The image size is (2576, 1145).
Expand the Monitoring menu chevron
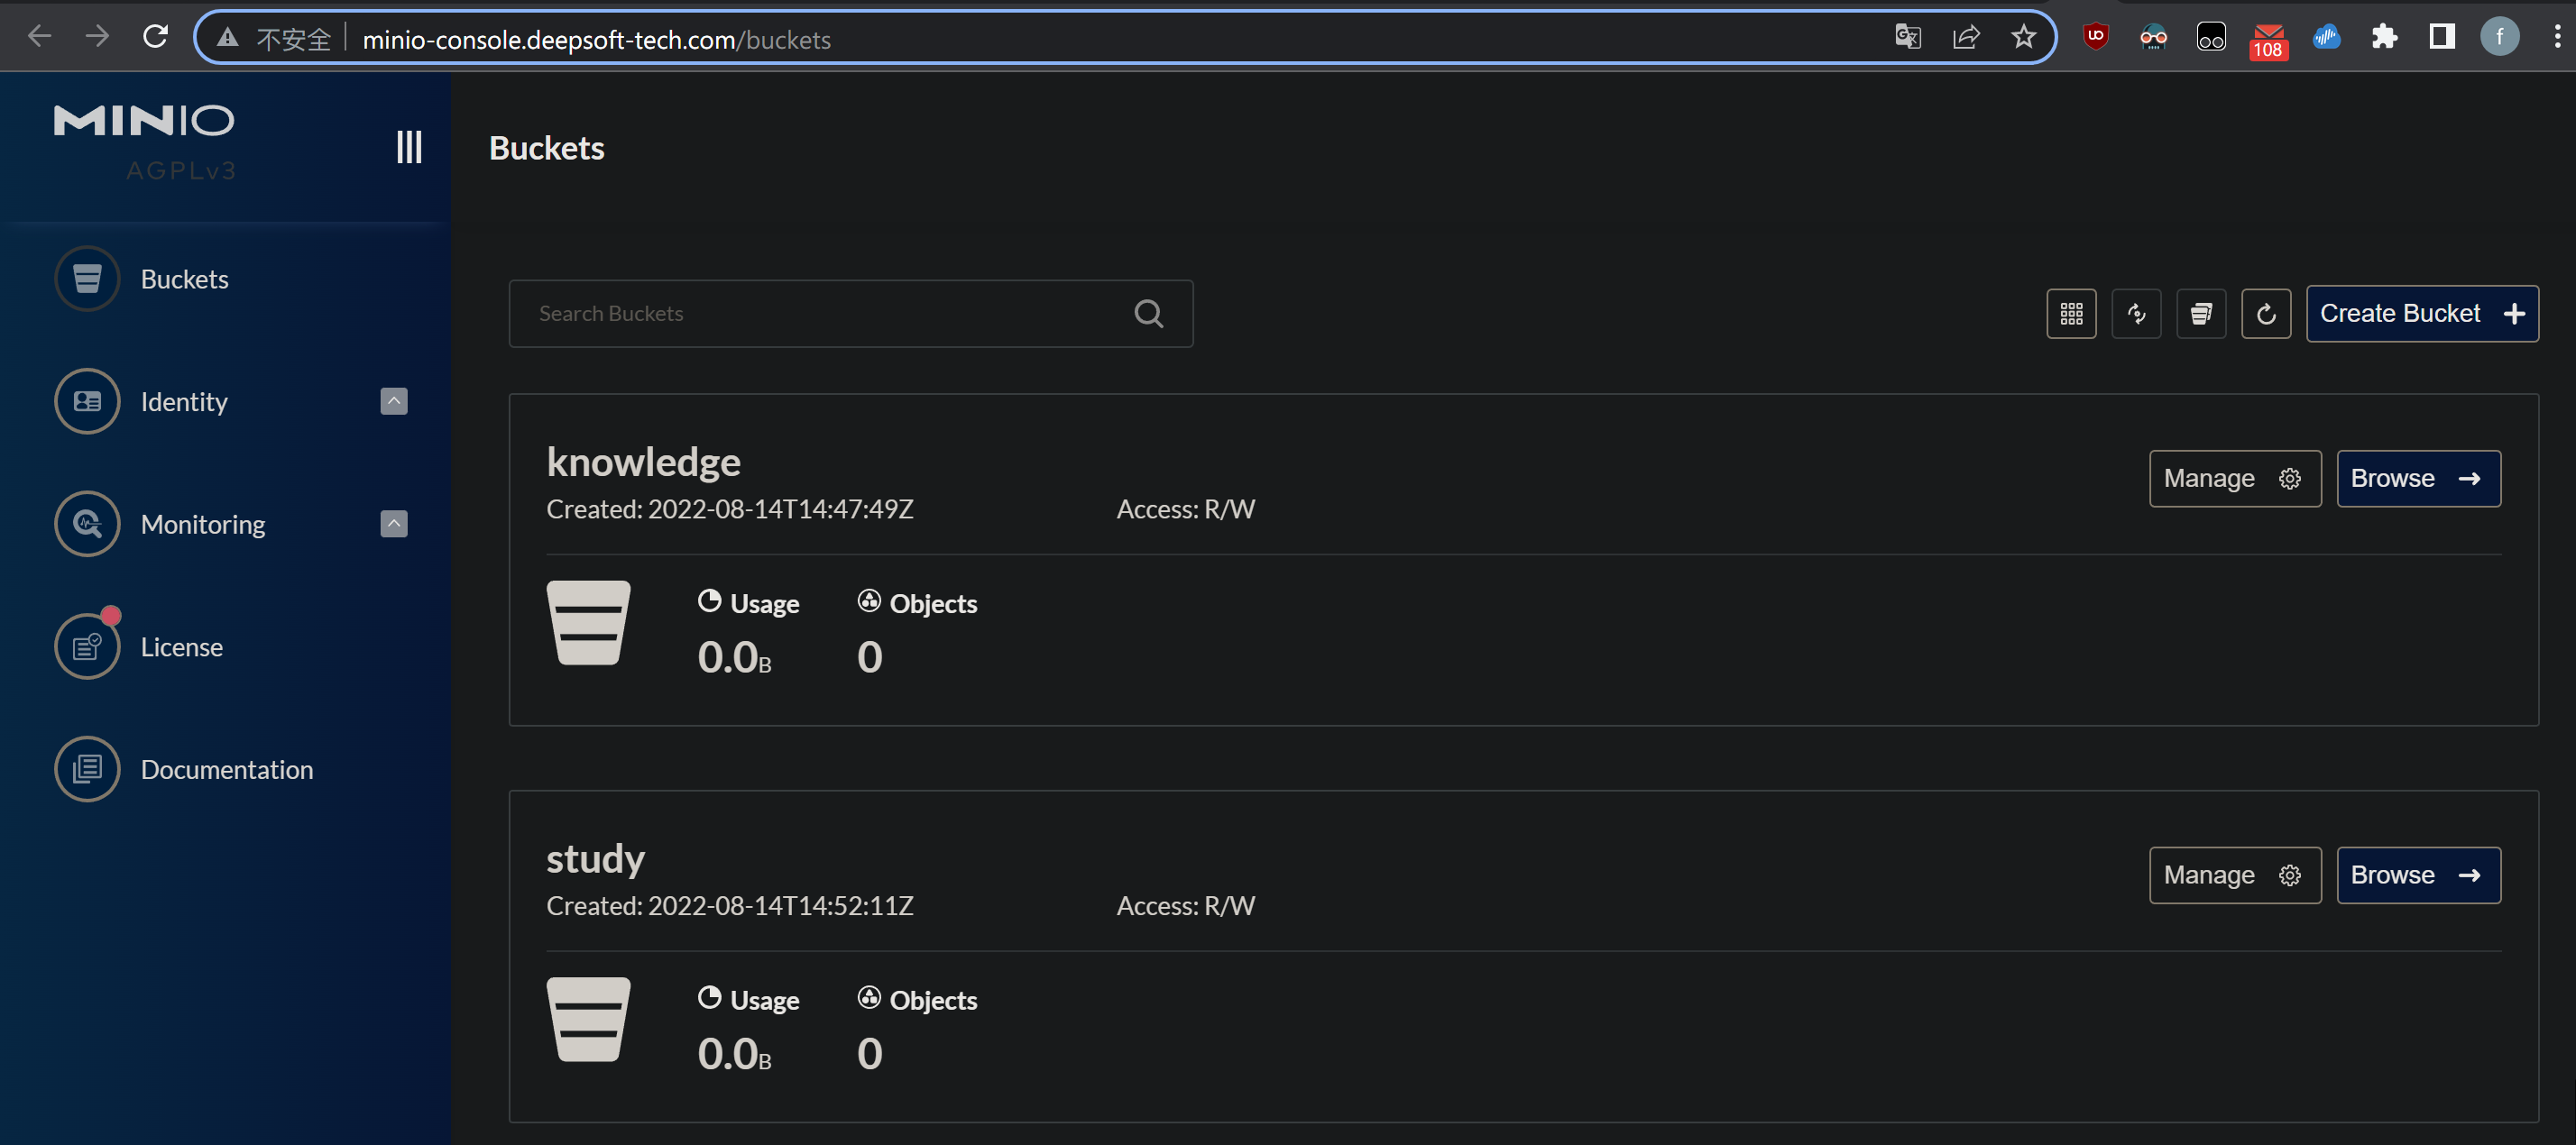point(394,524)
